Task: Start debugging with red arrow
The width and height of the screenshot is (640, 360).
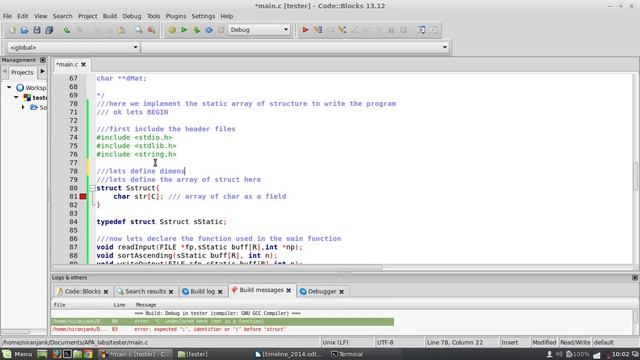Action: pos(305,30)
